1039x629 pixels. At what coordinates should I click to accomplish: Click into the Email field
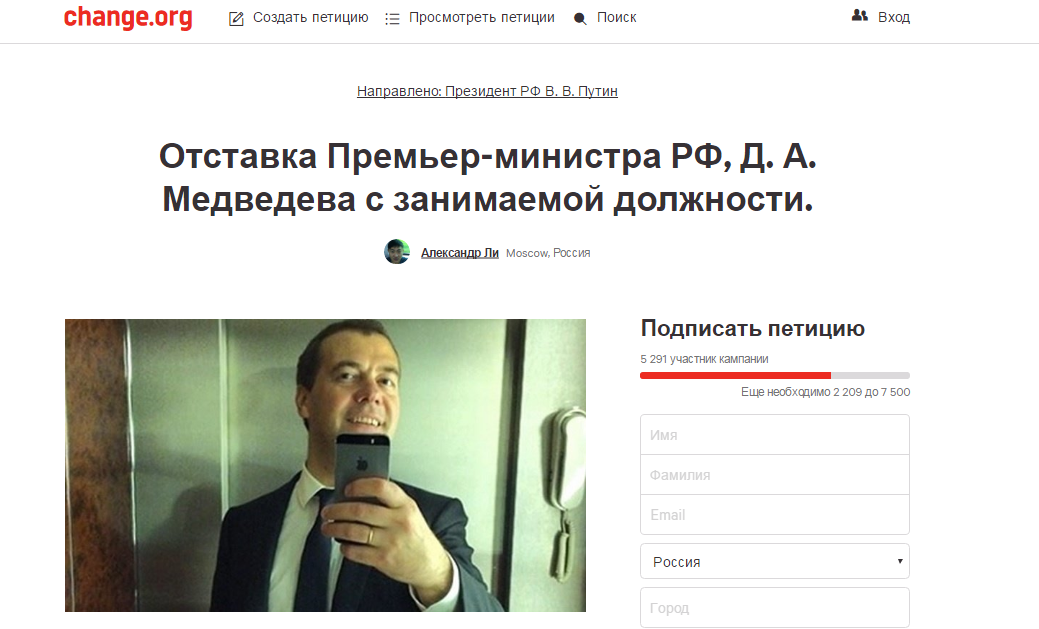click(x=775, y=514)
